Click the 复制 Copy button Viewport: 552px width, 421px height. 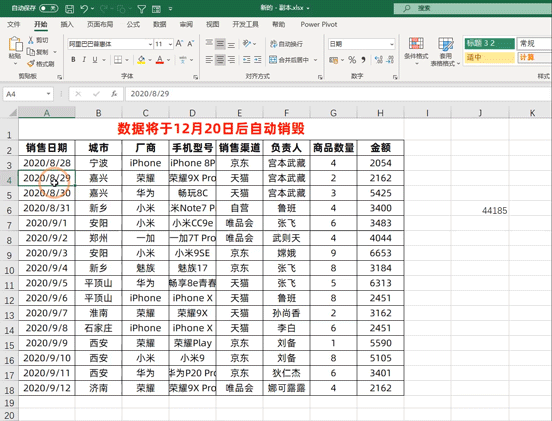(38, 52)
